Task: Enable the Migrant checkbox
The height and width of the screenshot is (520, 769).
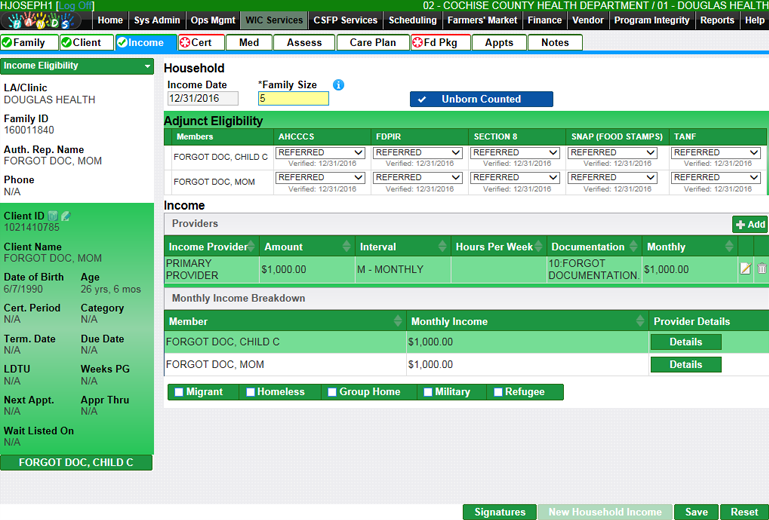Action: (x=179, y=392)
